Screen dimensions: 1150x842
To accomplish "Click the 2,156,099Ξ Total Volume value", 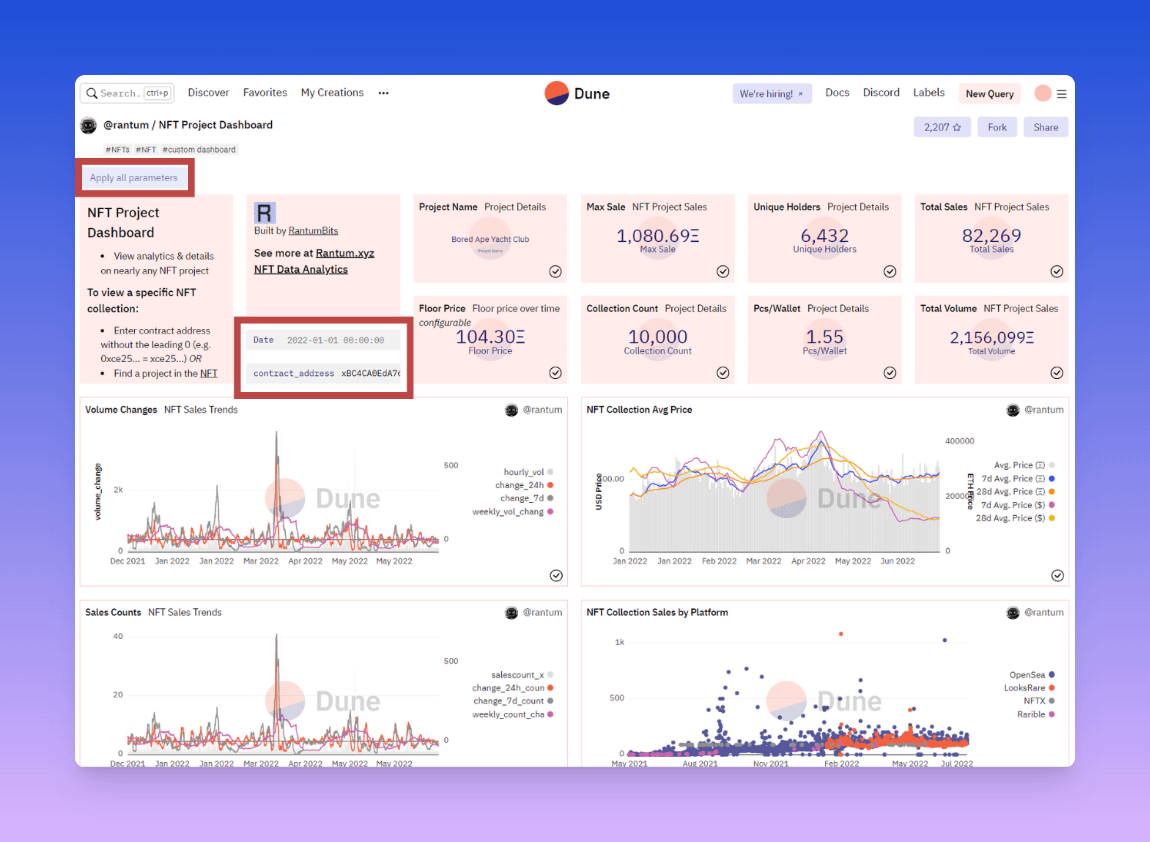I will coord(992,337).
